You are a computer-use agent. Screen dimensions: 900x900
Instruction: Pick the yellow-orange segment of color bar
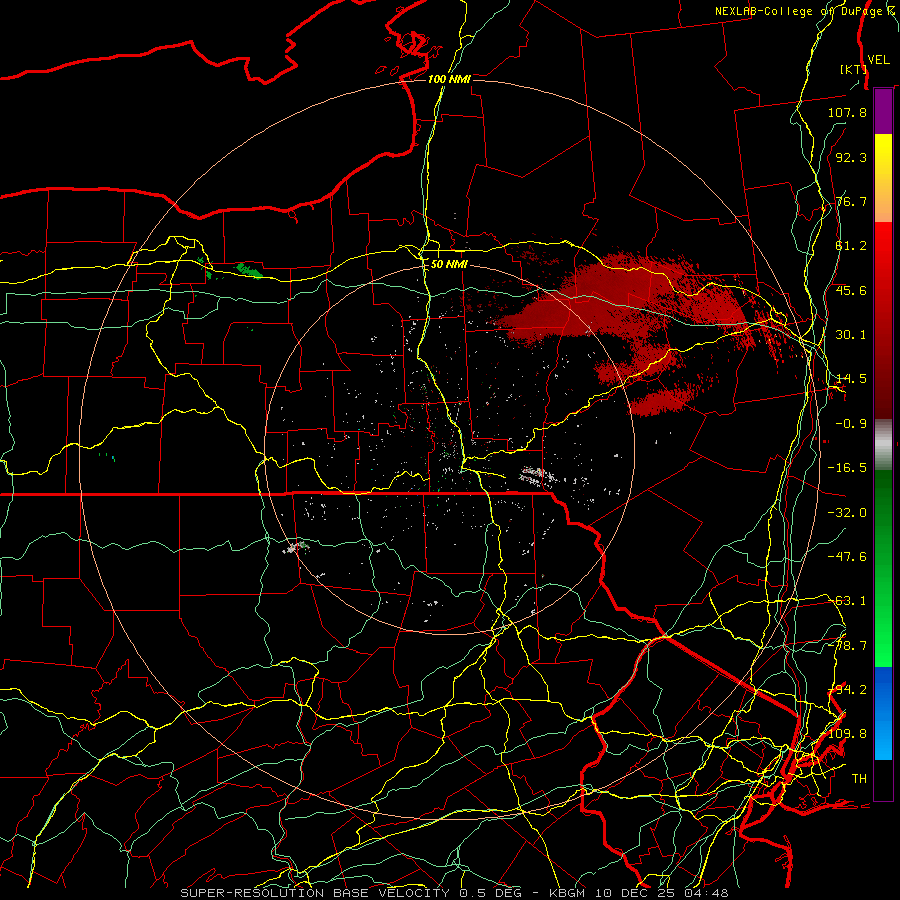click(883, 178)
